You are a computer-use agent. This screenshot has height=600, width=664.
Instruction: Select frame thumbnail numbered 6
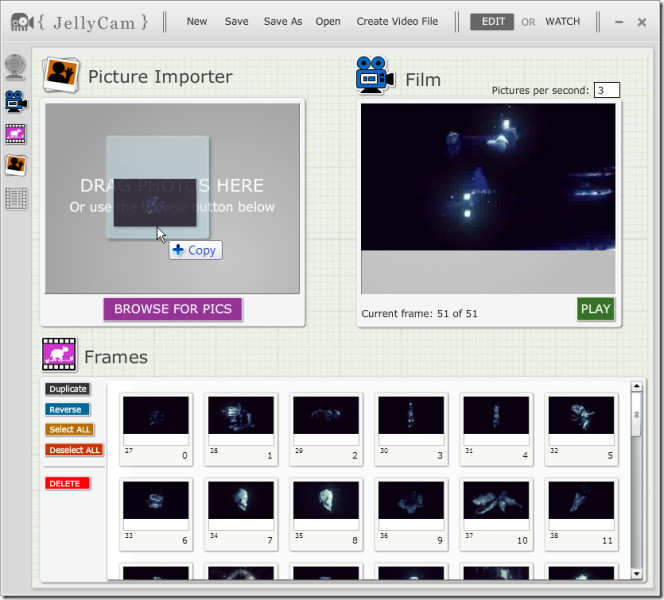coord(156,514)
